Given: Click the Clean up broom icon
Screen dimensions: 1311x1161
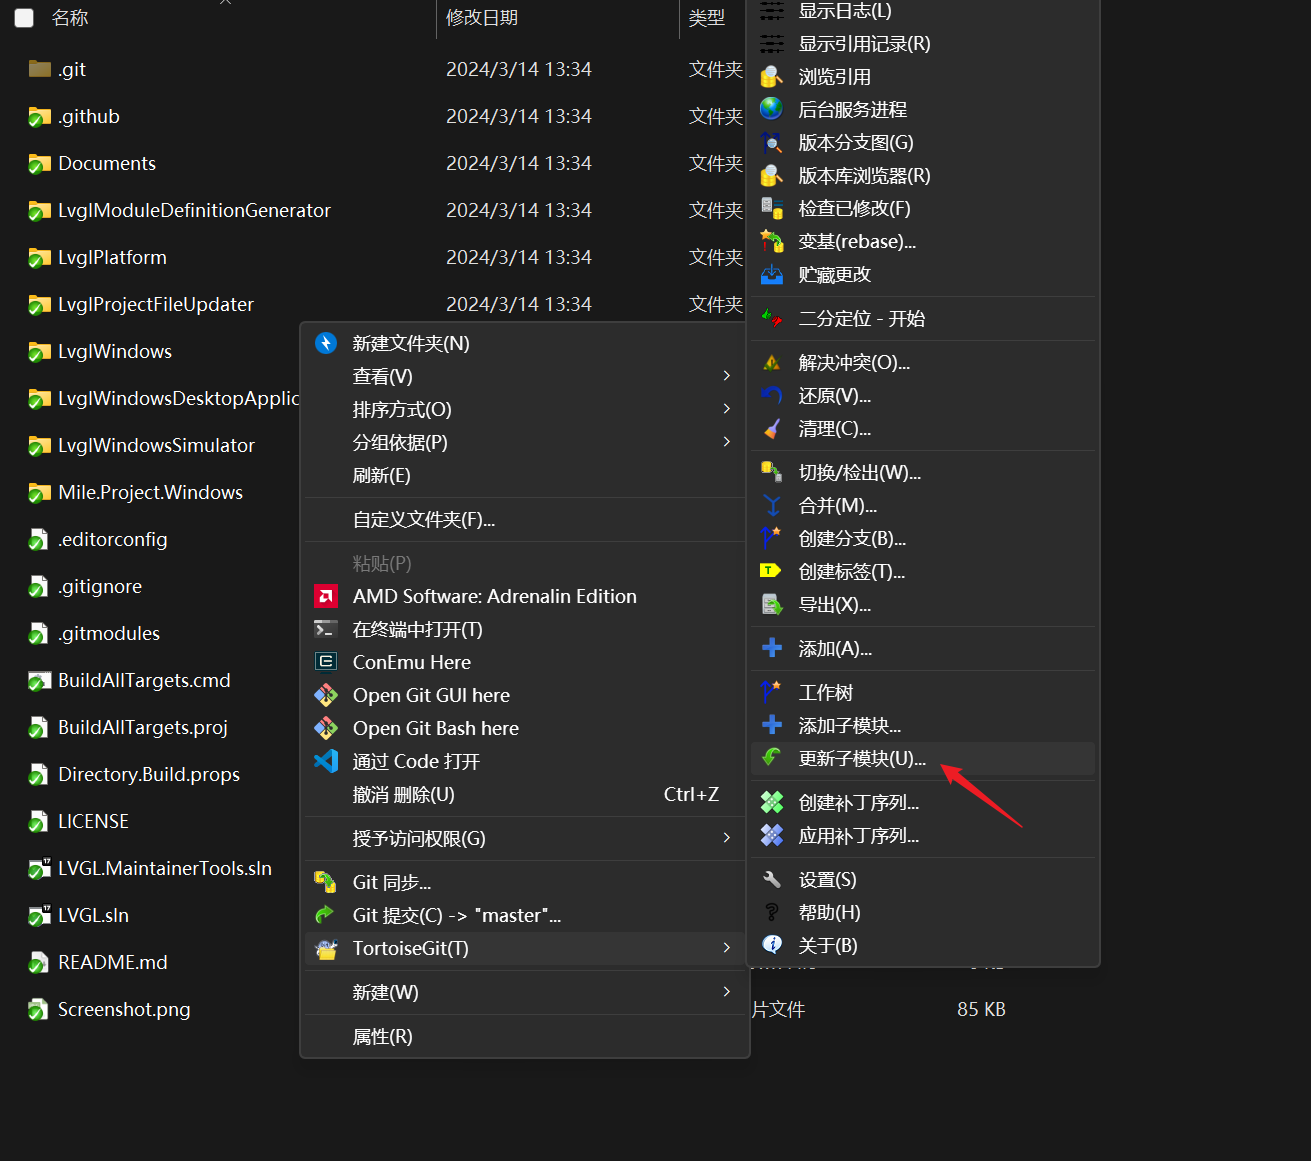Looking at the screenshot, I should tap(772, 429).
